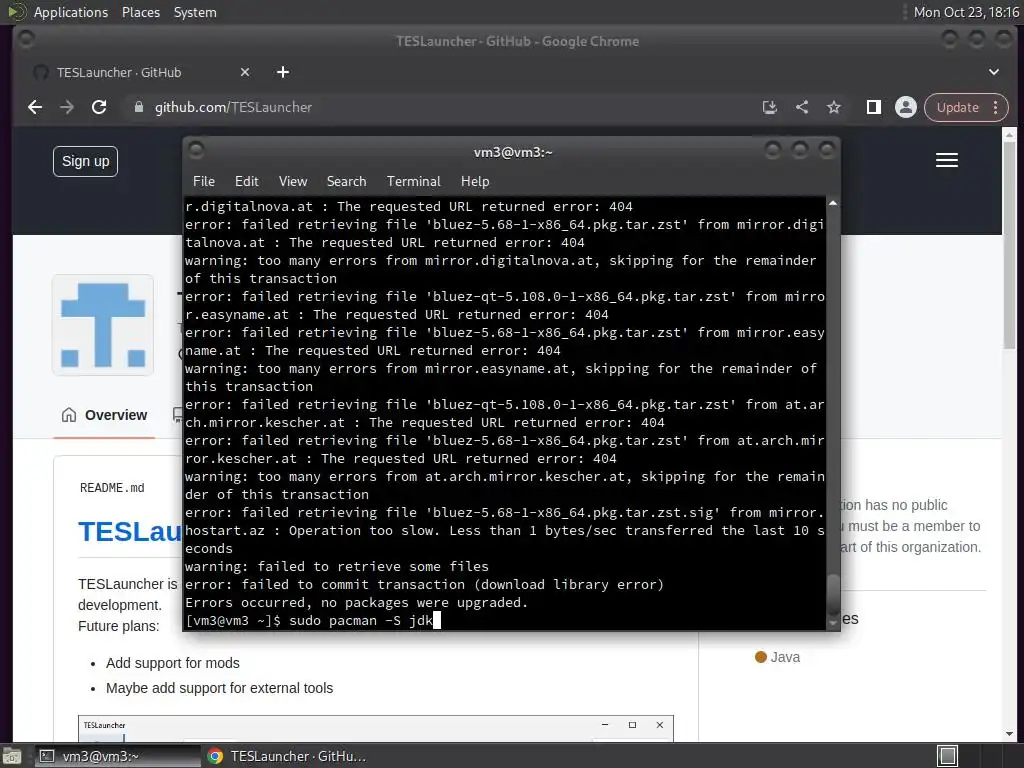Image resolution: width=1024 pixels, height=768 pixels.
Task: Click the Chrome Update button
Action: [957, 107]
